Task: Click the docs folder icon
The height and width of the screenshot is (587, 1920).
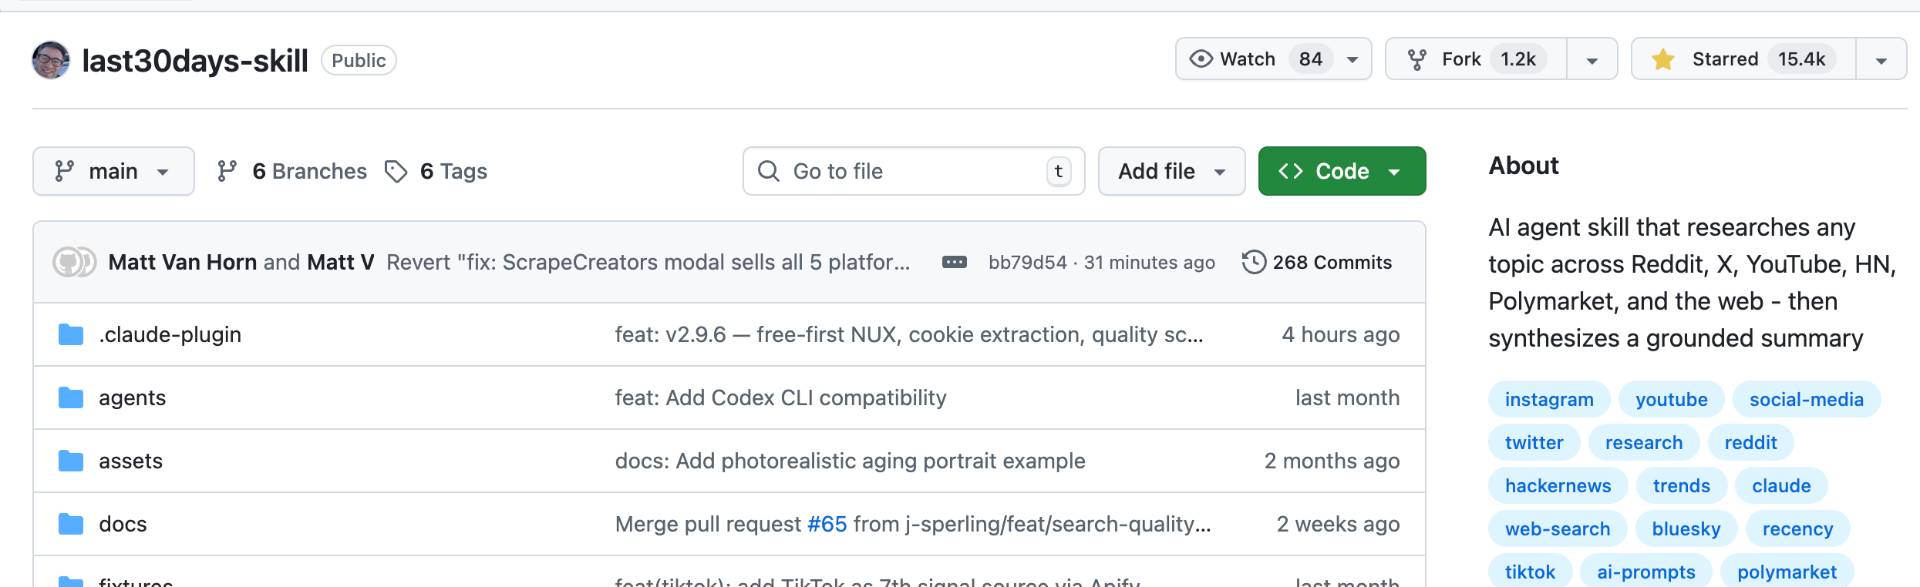Action: coord(71,523)
